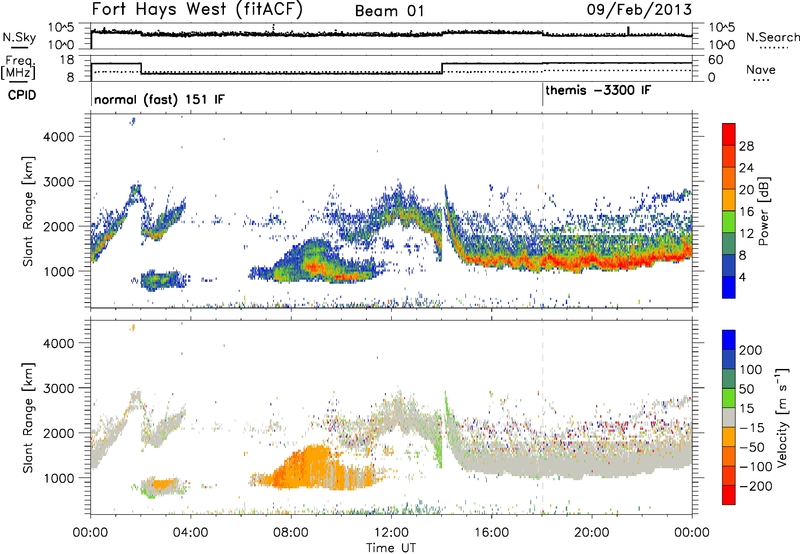Pick the lowest blue Power colorbar segment below 4

point(729,287)
